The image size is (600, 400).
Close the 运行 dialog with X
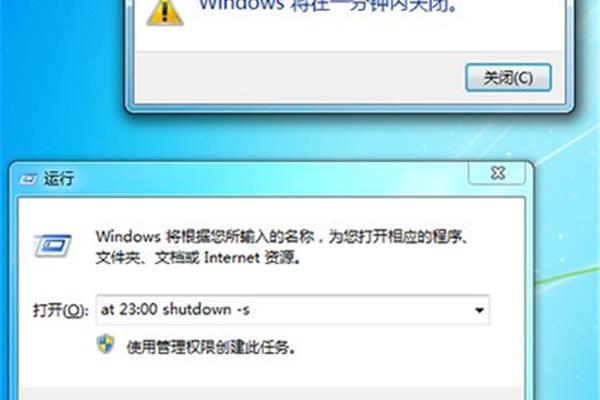point(497,173)
